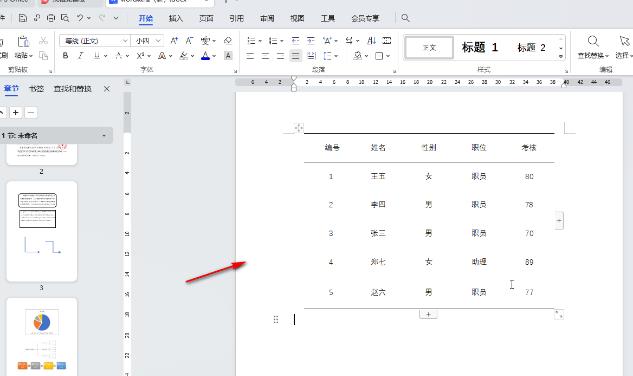Click the Decrease Indent icon
This screenshot has height=376, width=633.
(x=296, y=40)
